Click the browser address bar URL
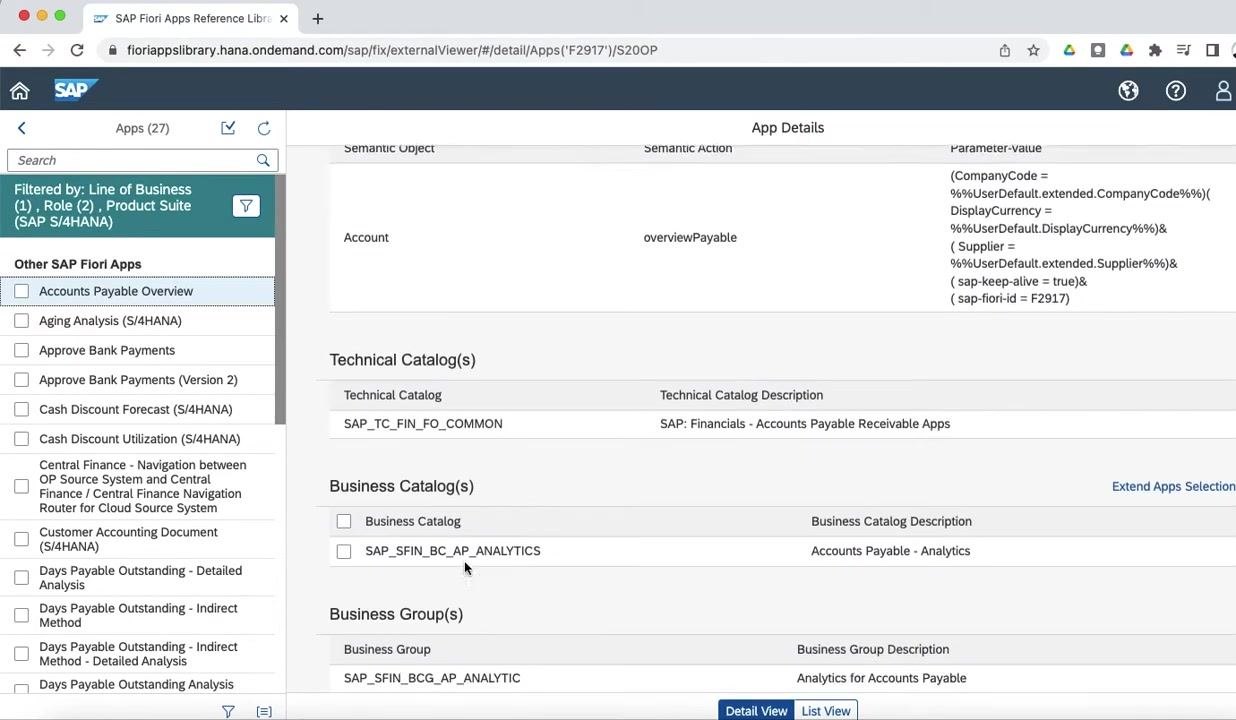 coord(392,50)
